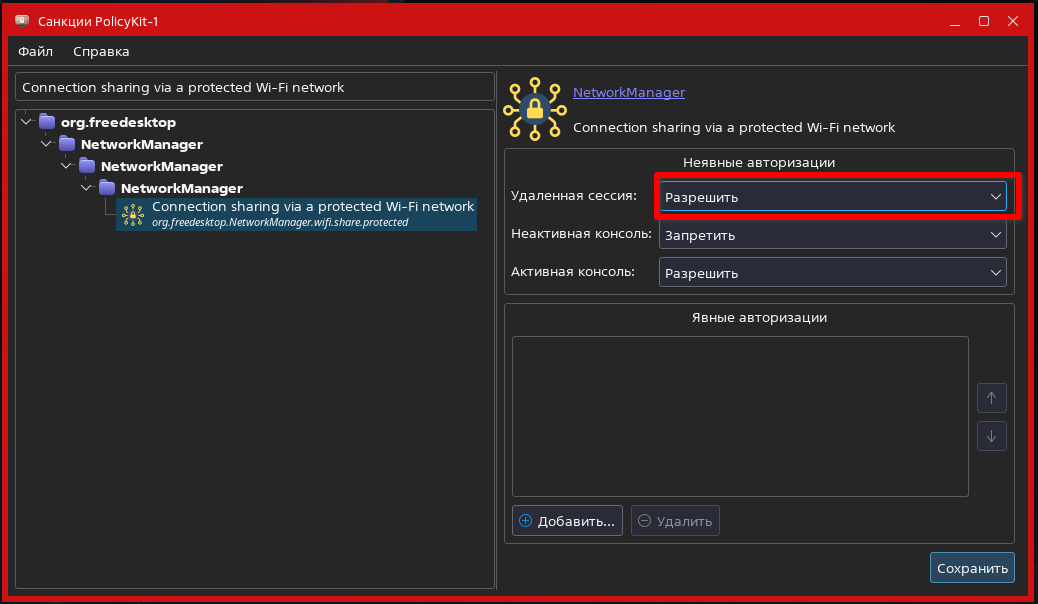This screenshot has width=1038, height=604.
Task: Collapse the third-level NetworkManager node arrow
Action: [86, 187]
